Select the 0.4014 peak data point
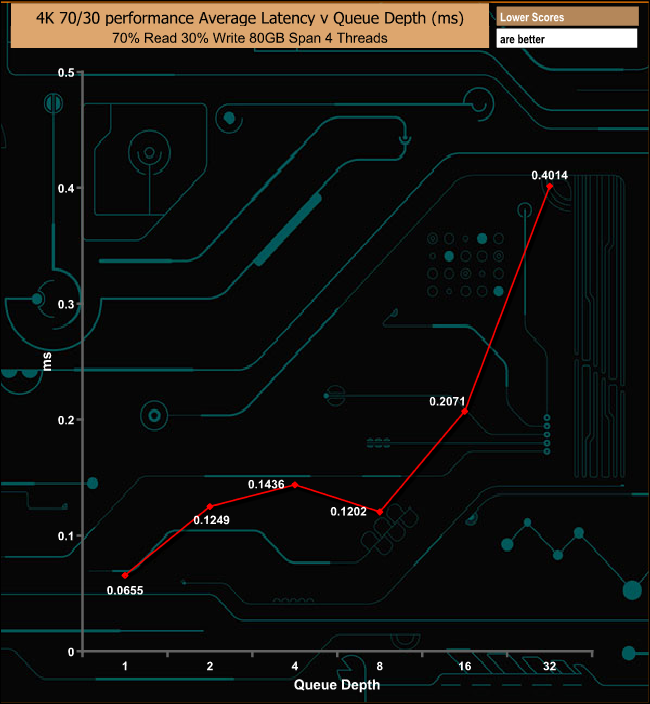Image resolution: width=650 pixels, height=704 pixels. [x=549, y=186]
